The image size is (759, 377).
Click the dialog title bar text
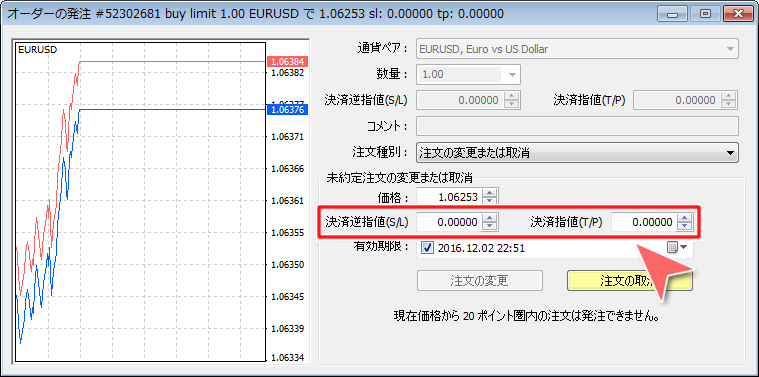click(255, 14)
